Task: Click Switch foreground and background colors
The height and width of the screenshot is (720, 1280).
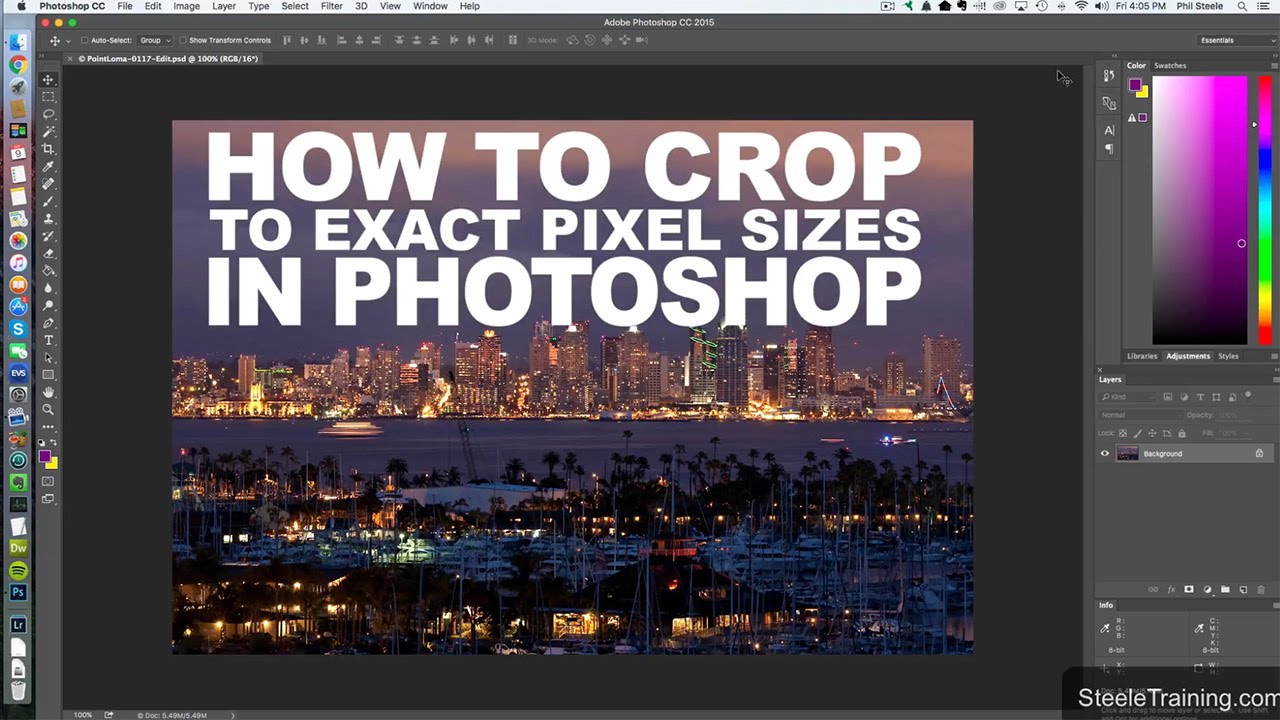Action: [54, 442]
